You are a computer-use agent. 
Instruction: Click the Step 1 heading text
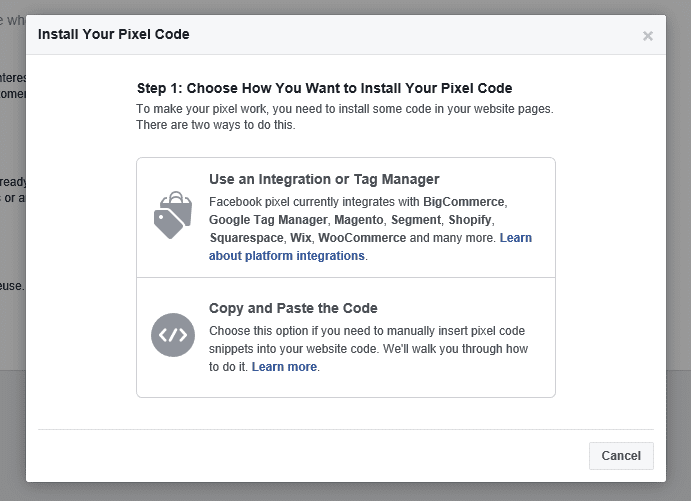click(x=324, y=88)
